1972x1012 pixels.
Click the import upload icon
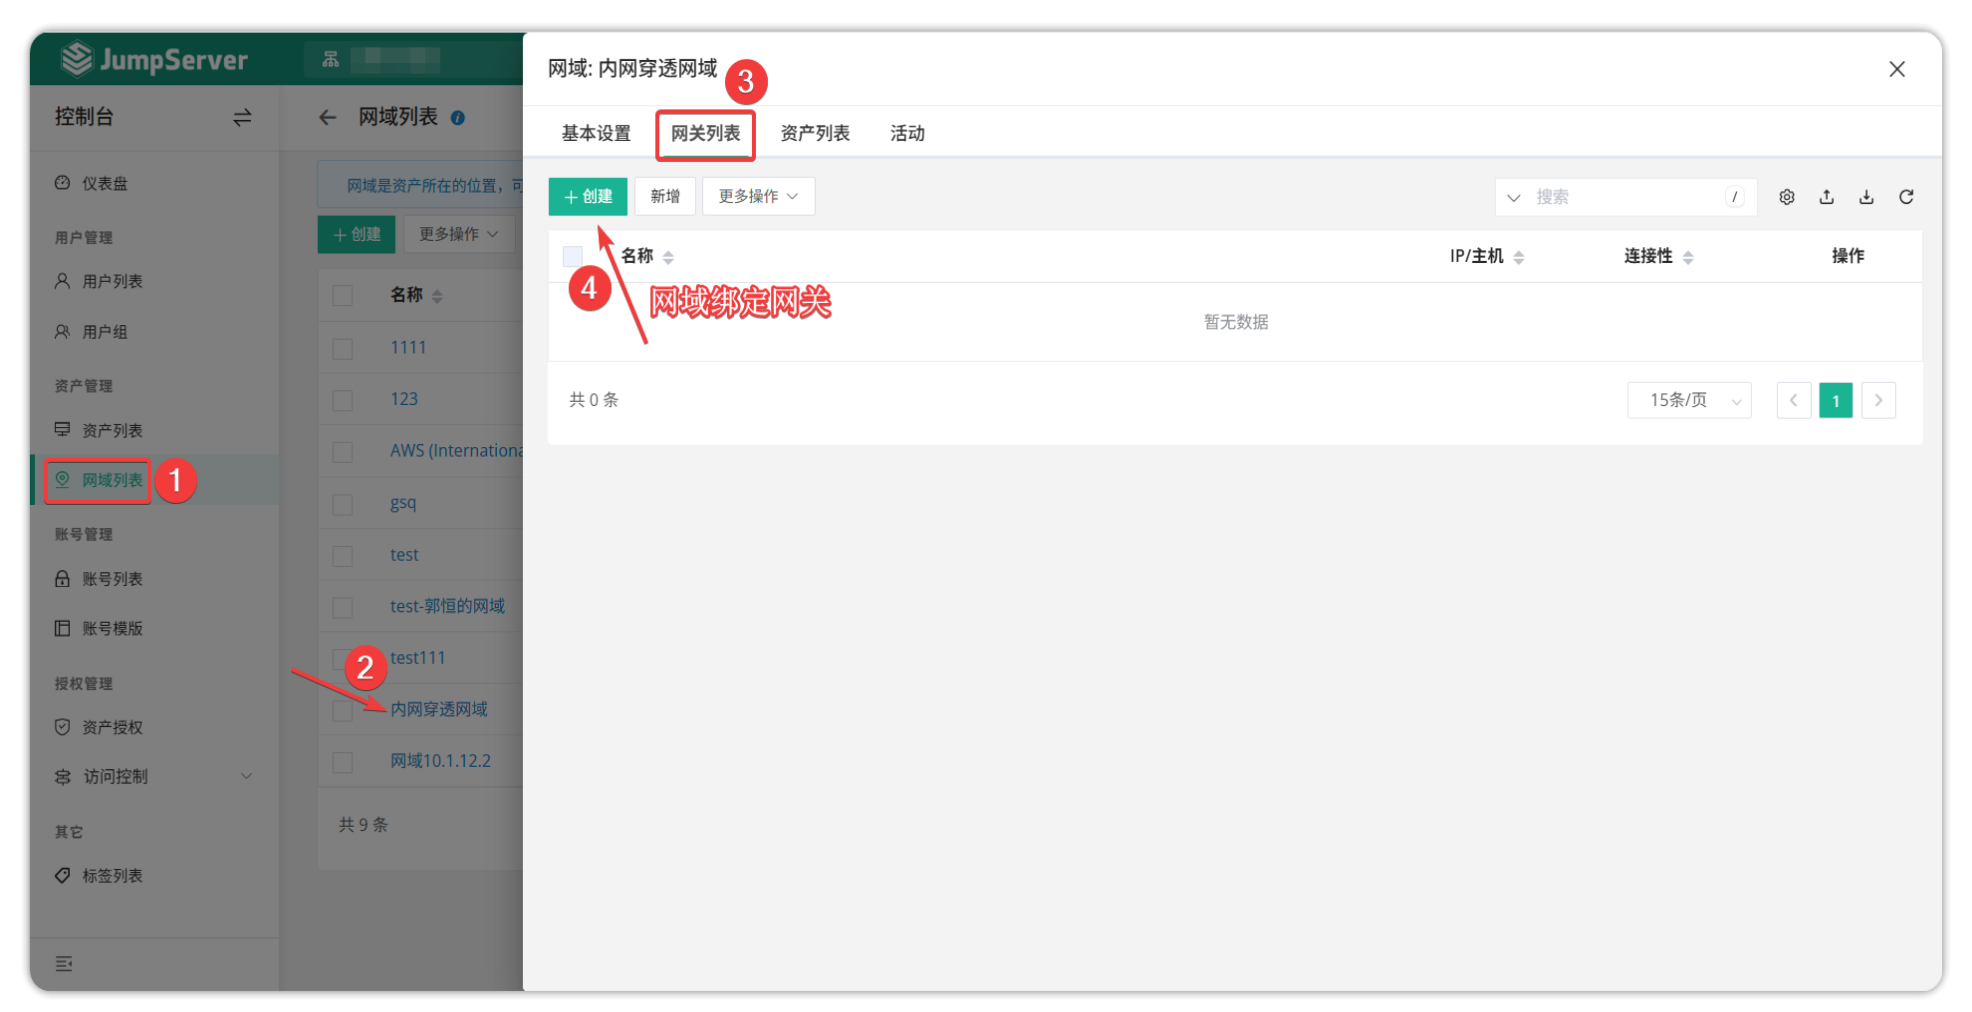tap(1826, 197)
